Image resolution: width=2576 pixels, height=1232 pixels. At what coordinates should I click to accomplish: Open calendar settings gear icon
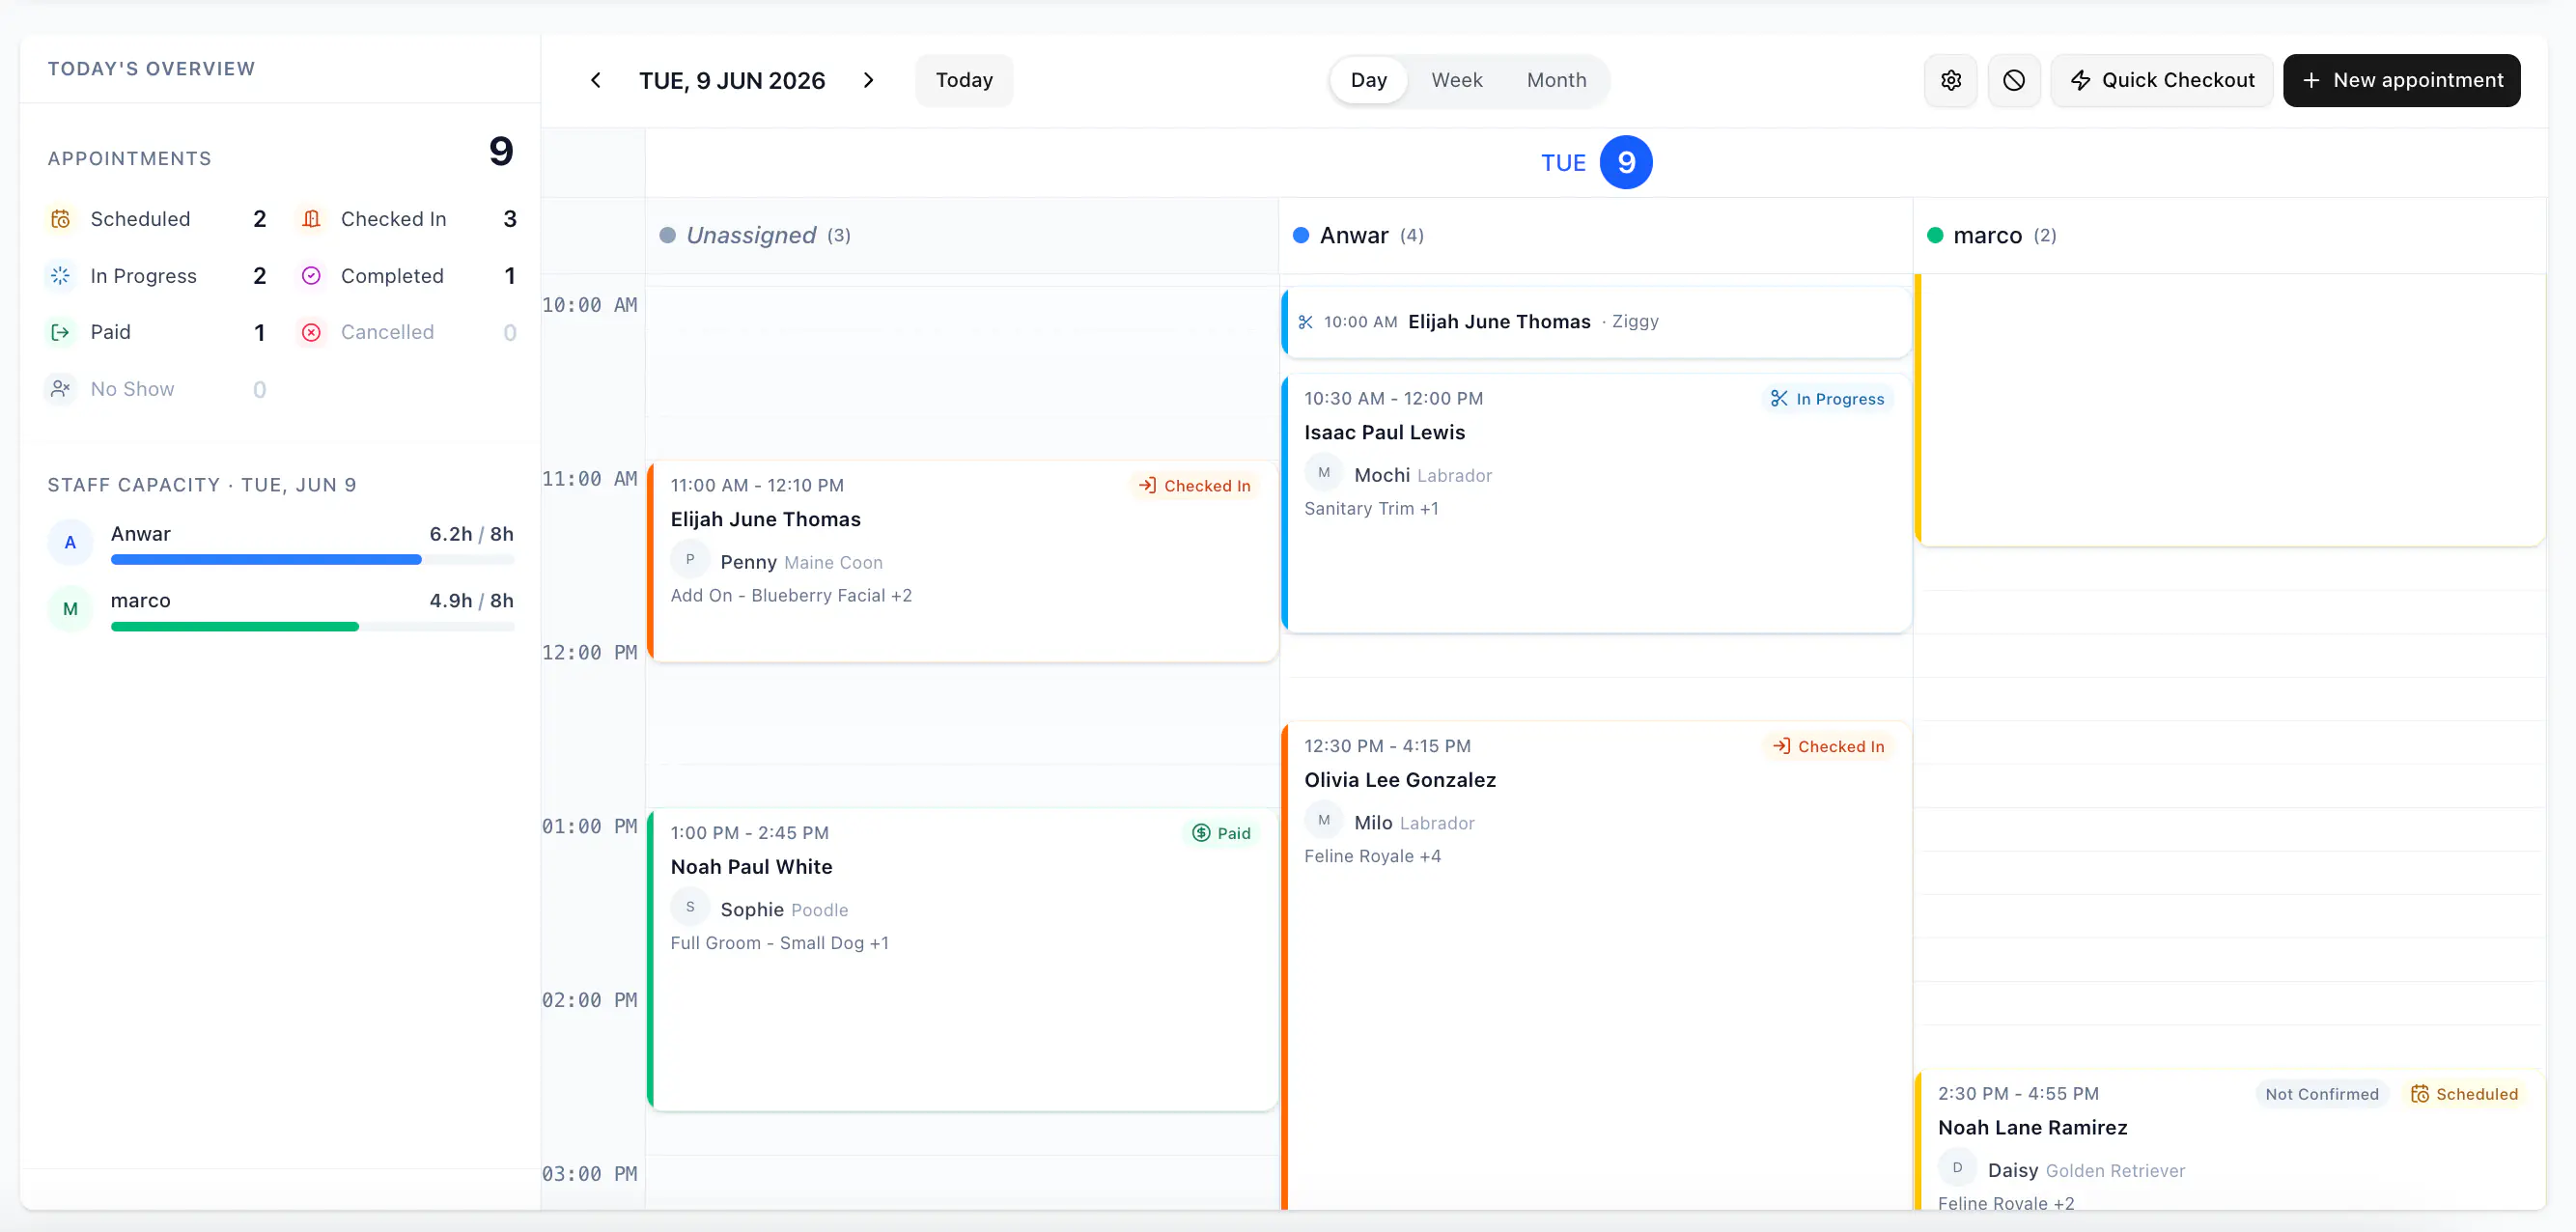click(x=1951, y=80)
